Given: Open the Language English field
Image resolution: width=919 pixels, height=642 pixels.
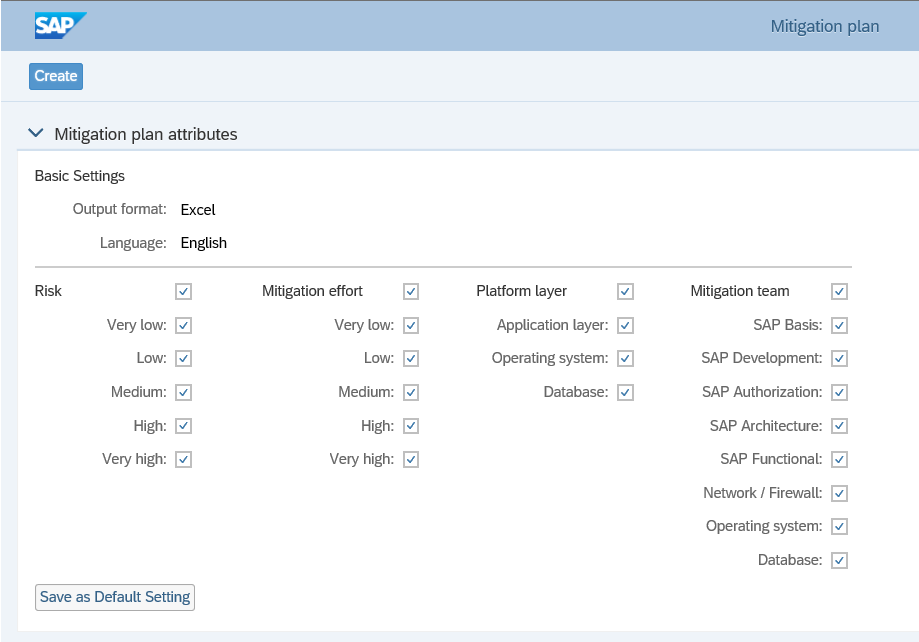Looking at the screenshot, I should pos(204,243).
